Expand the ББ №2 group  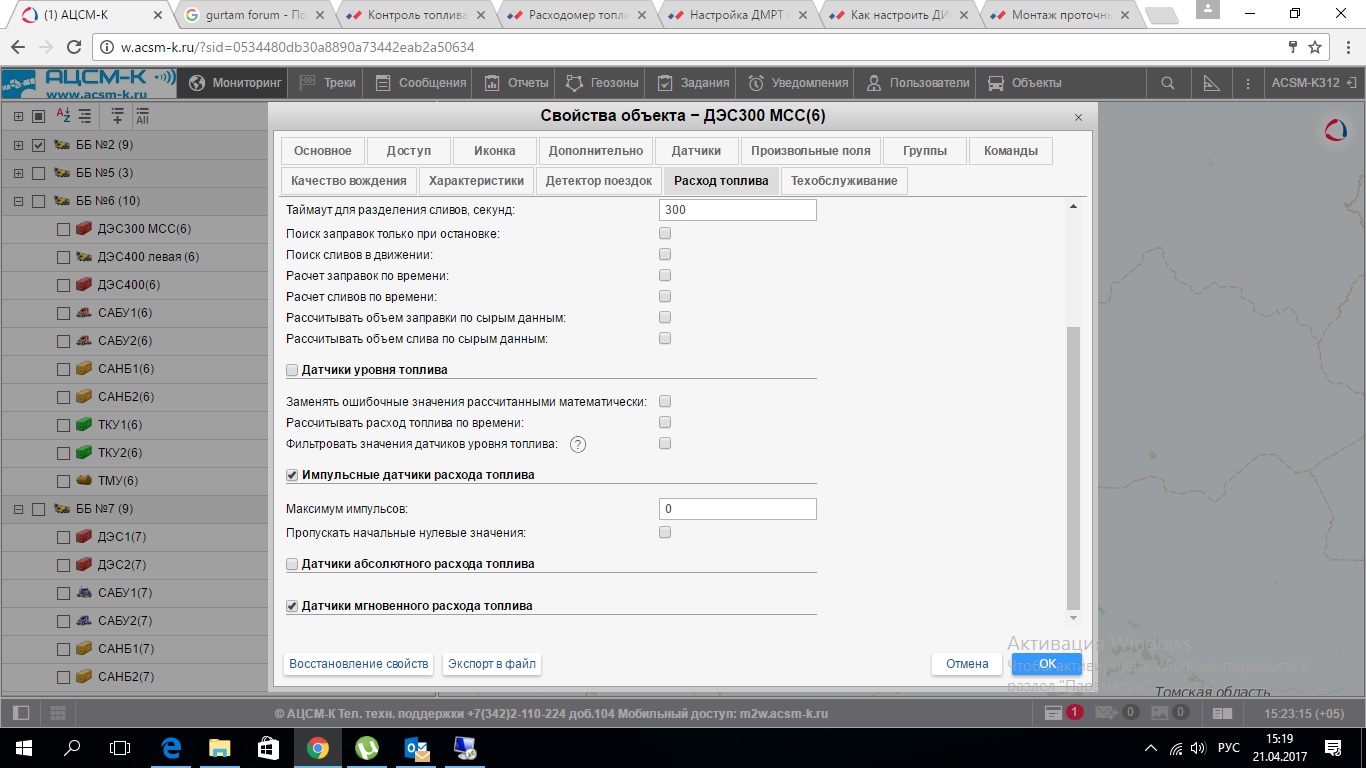point(18,145)
